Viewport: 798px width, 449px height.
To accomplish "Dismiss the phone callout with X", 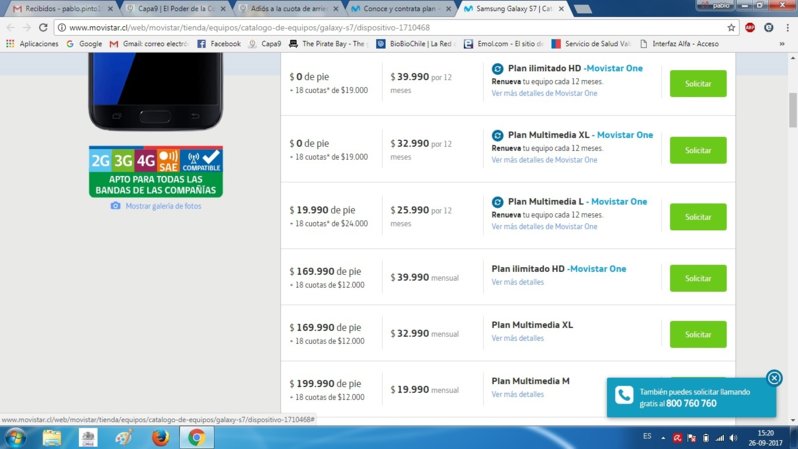I will [774, 378].
